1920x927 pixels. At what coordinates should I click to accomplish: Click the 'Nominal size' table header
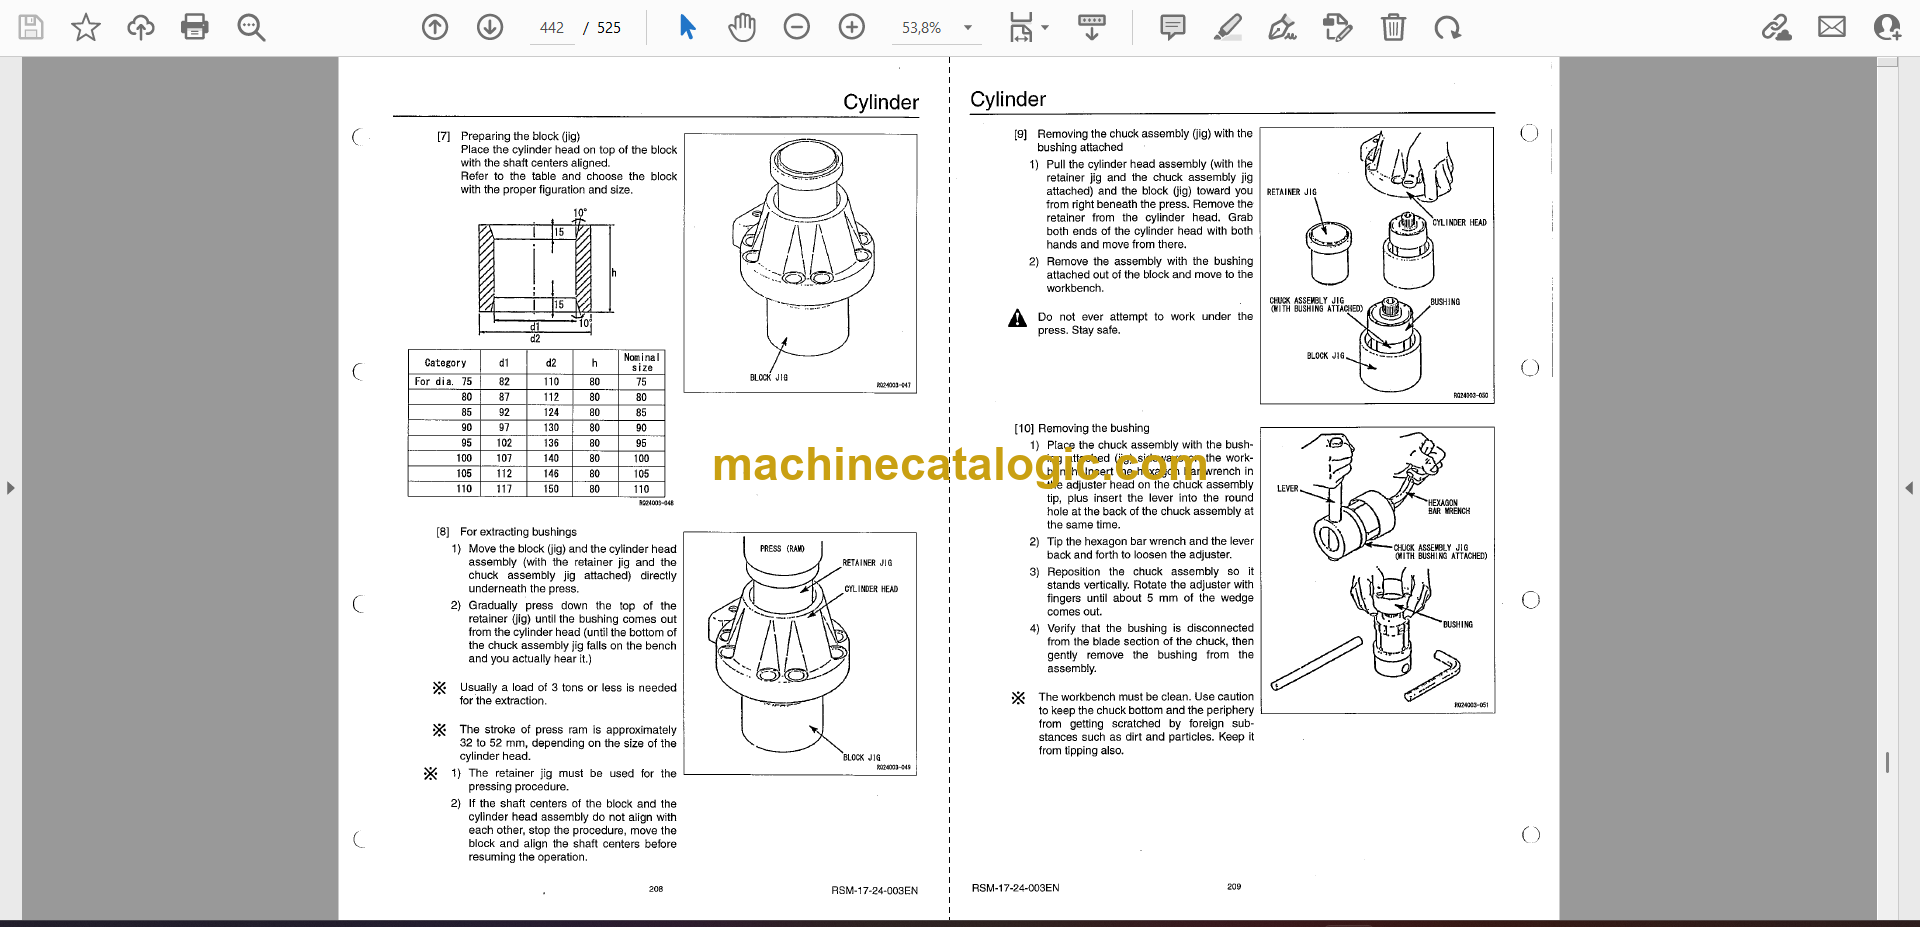pyautogui.click(x=642, y=362)
